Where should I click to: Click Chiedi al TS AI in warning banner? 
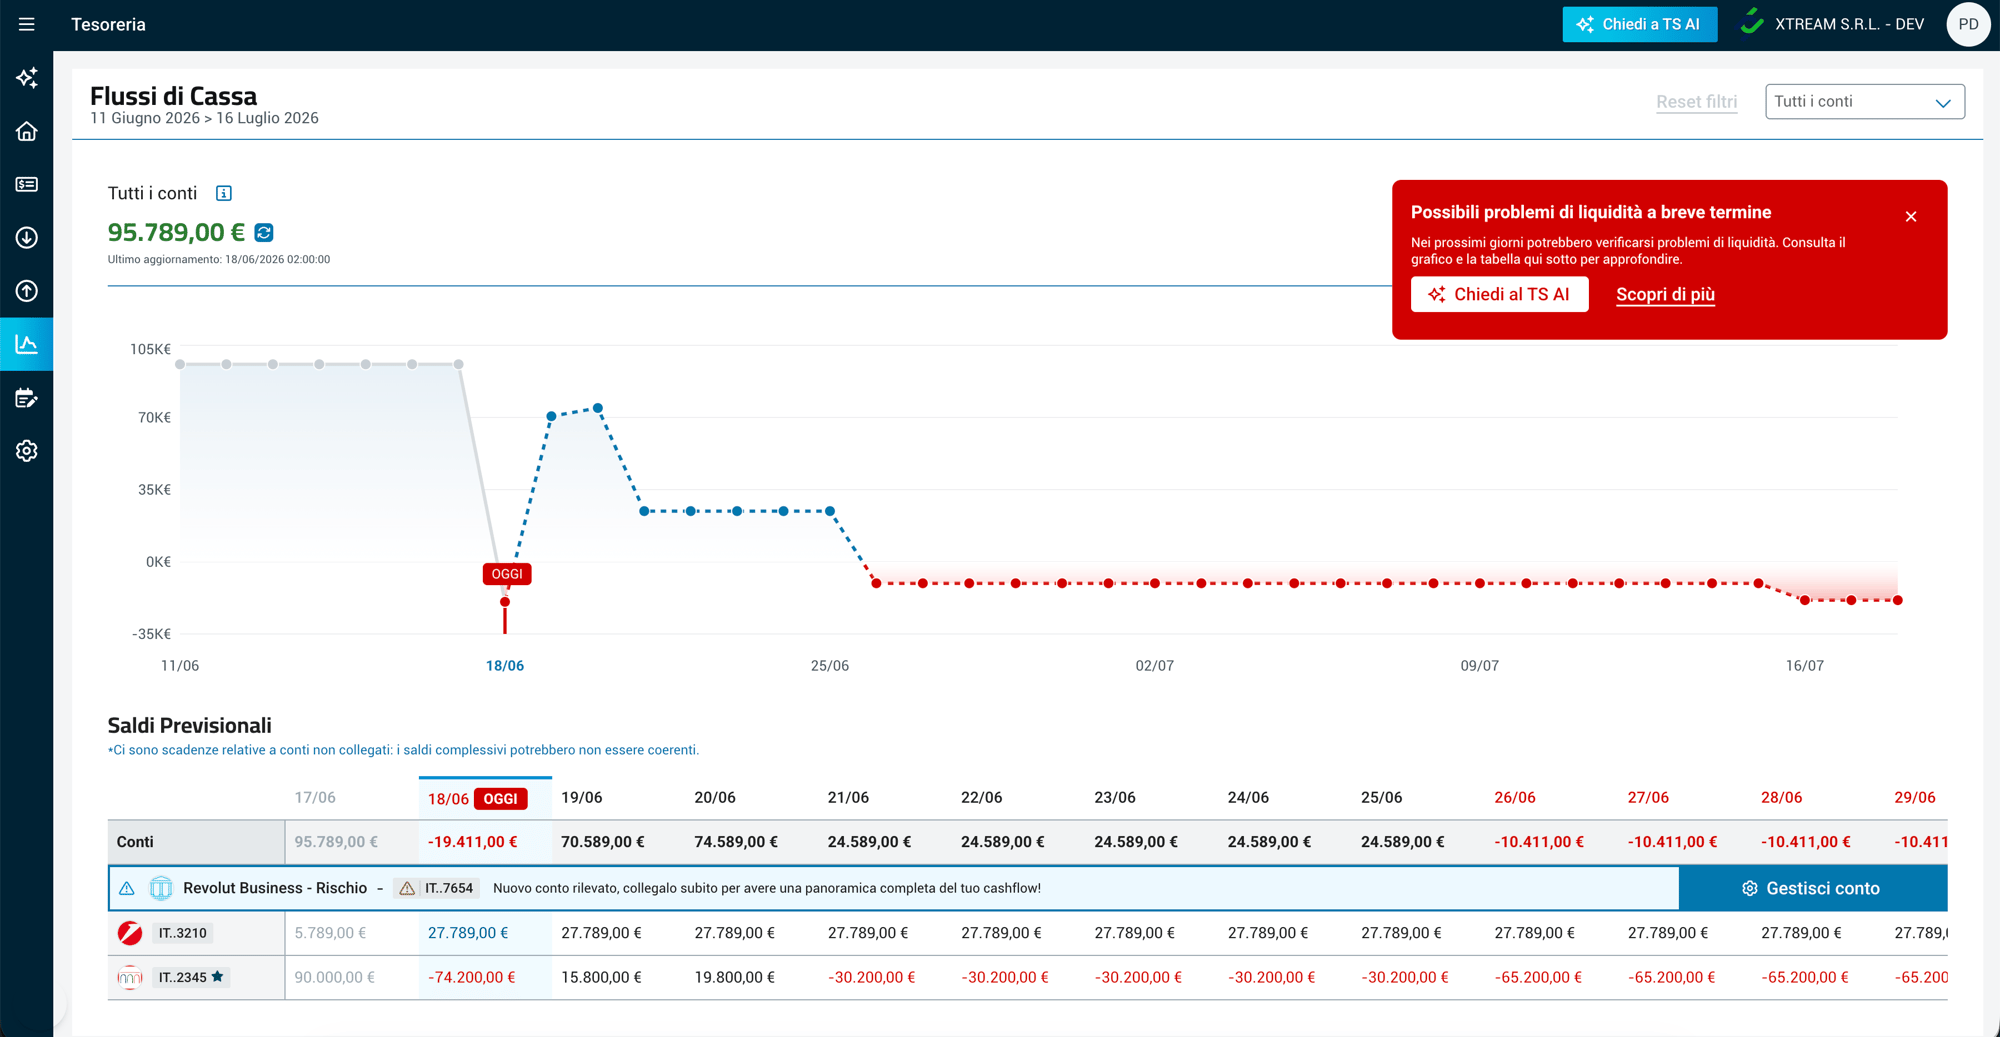(1500, 294)
